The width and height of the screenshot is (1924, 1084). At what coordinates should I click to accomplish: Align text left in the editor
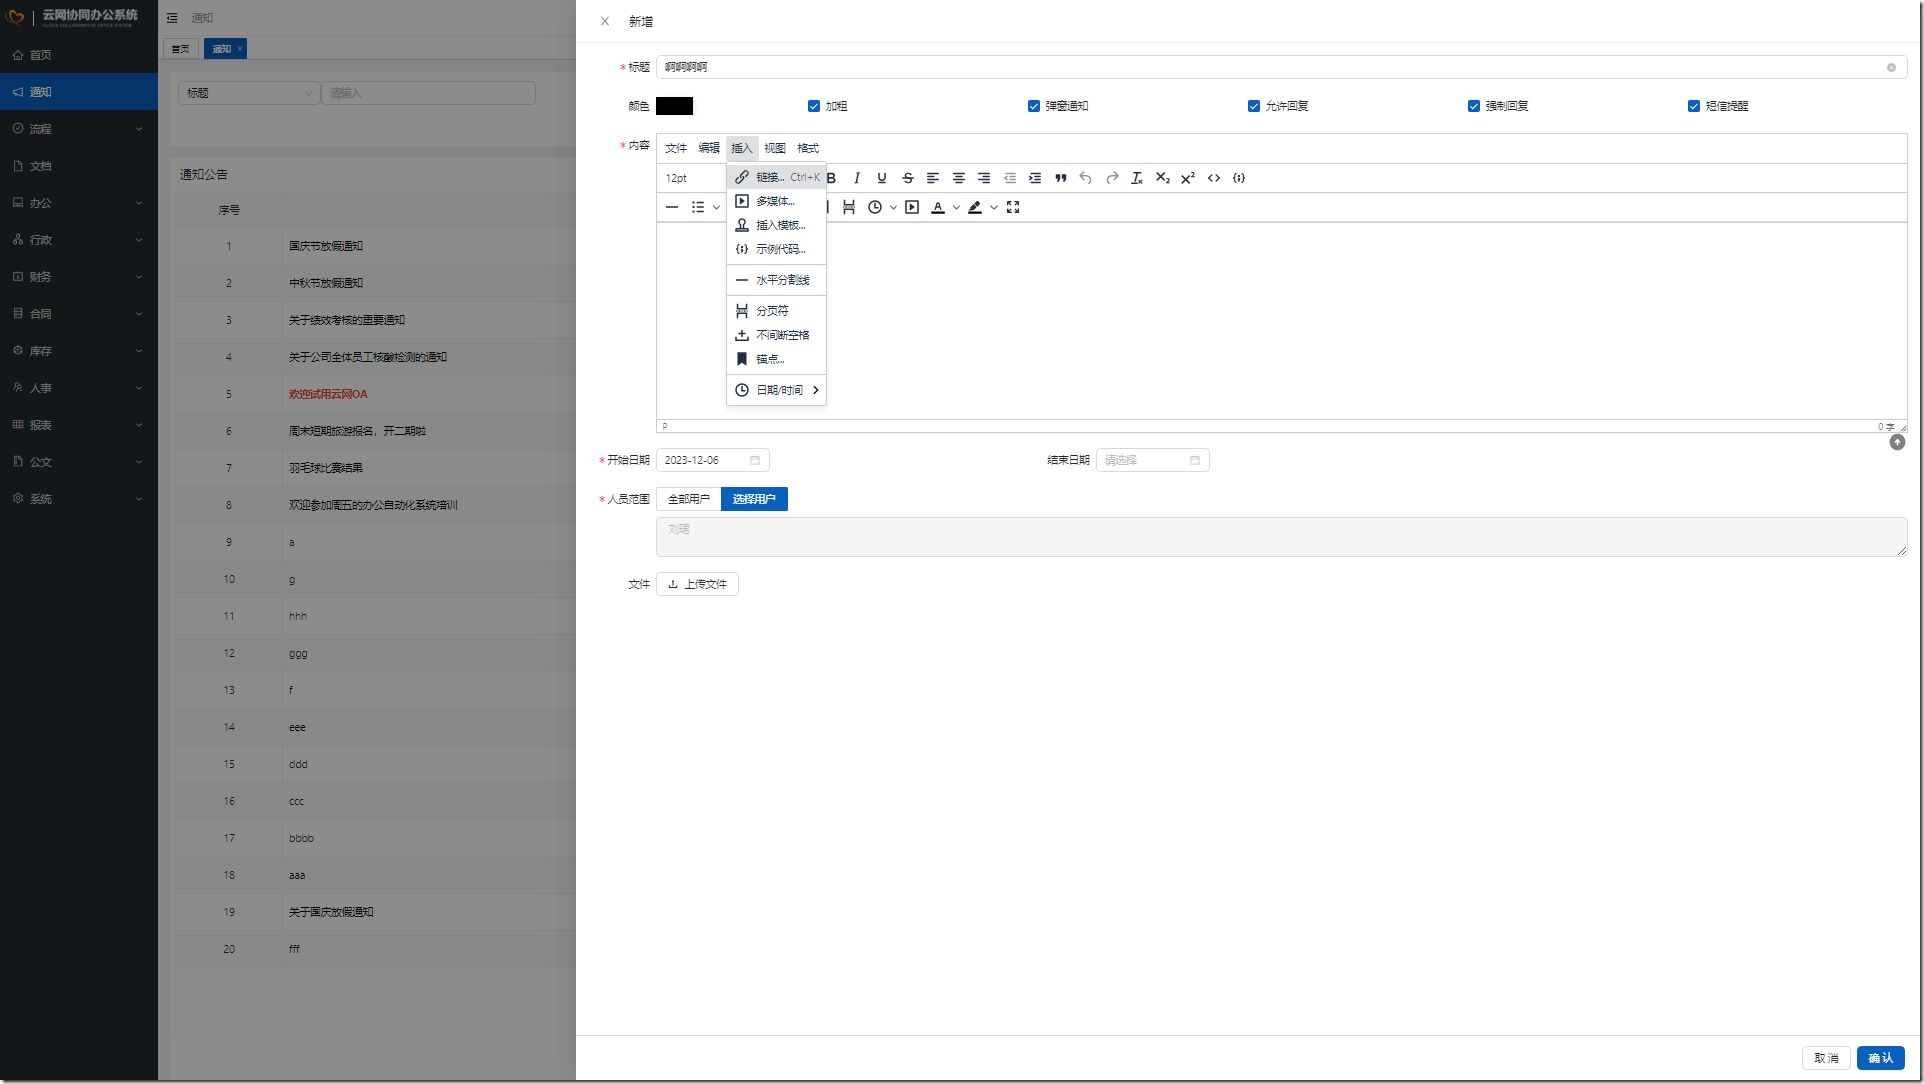933,178
